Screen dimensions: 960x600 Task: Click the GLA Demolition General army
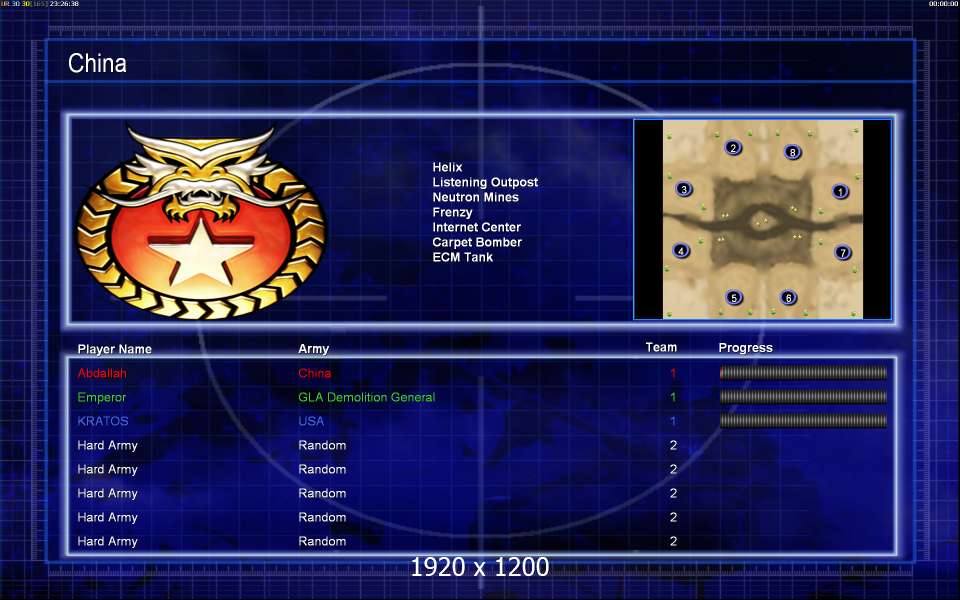pos(366,397)
